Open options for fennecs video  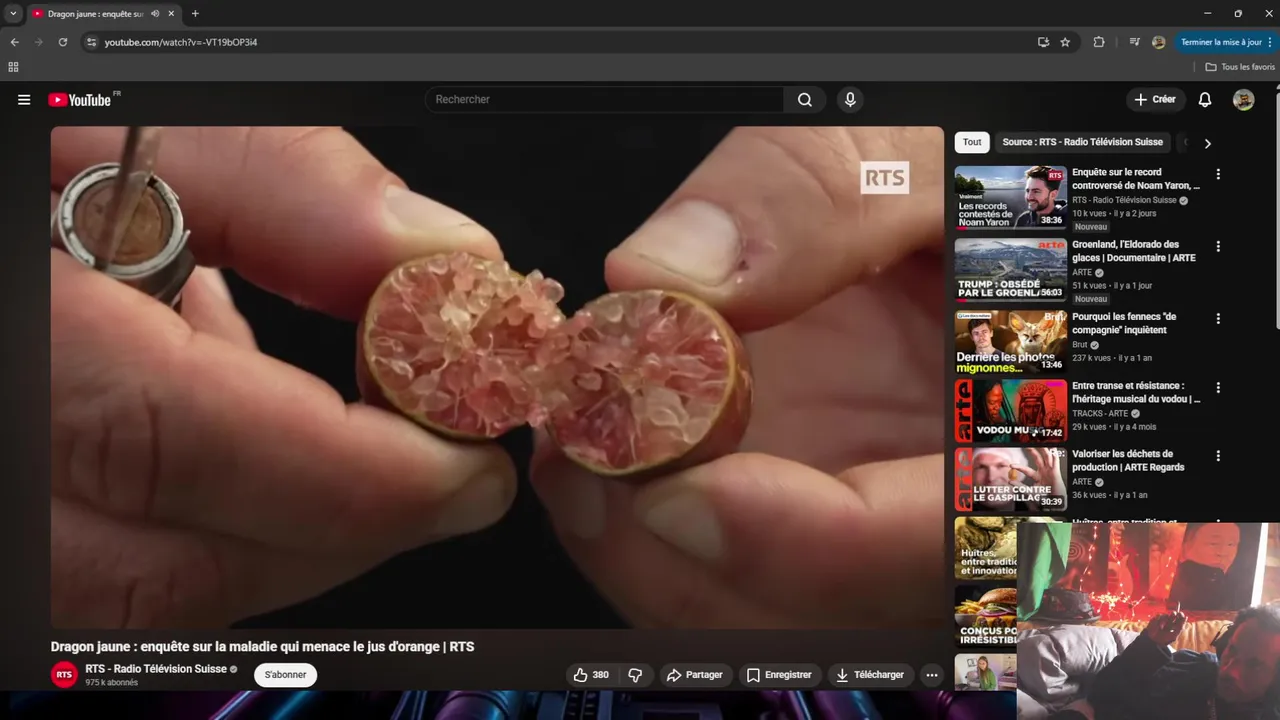tap(1218, 318)
